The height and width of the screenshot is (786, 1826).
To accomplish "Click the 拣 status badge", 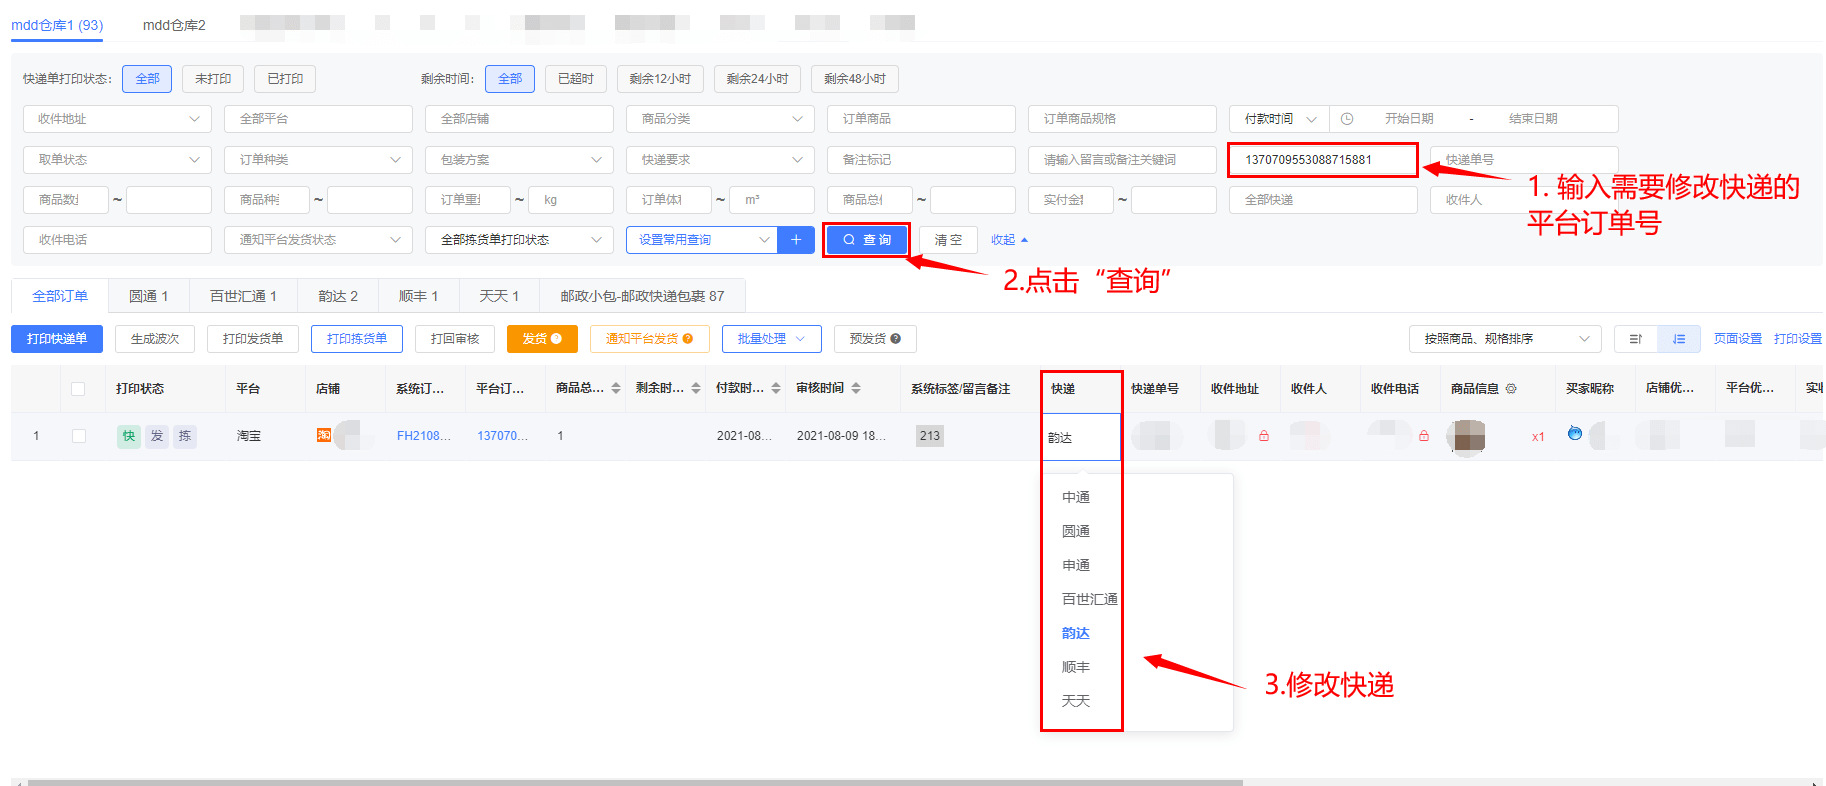I will coord(185,436).
